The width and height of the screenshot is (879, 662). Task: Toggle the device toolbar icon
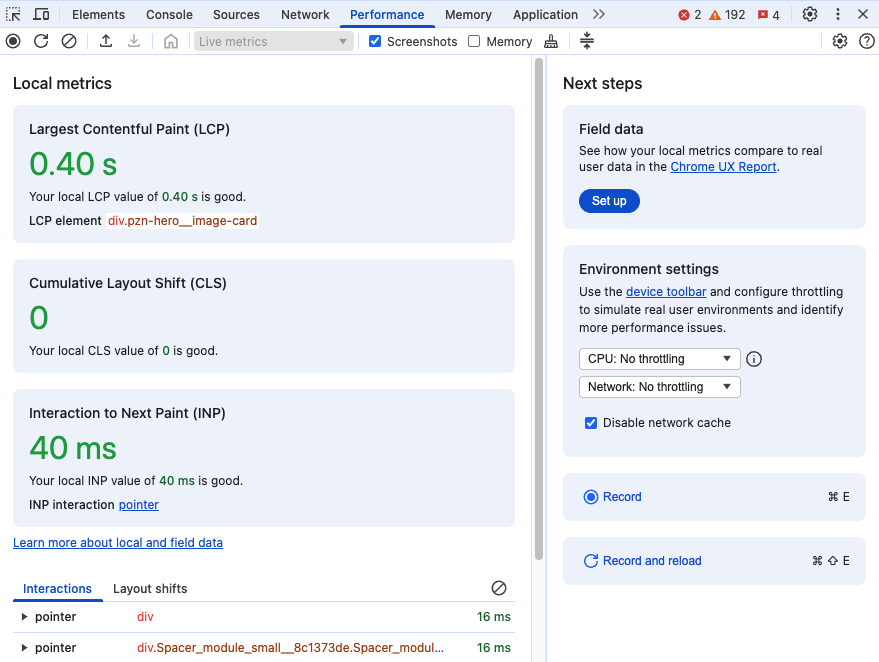pos(41,14)
